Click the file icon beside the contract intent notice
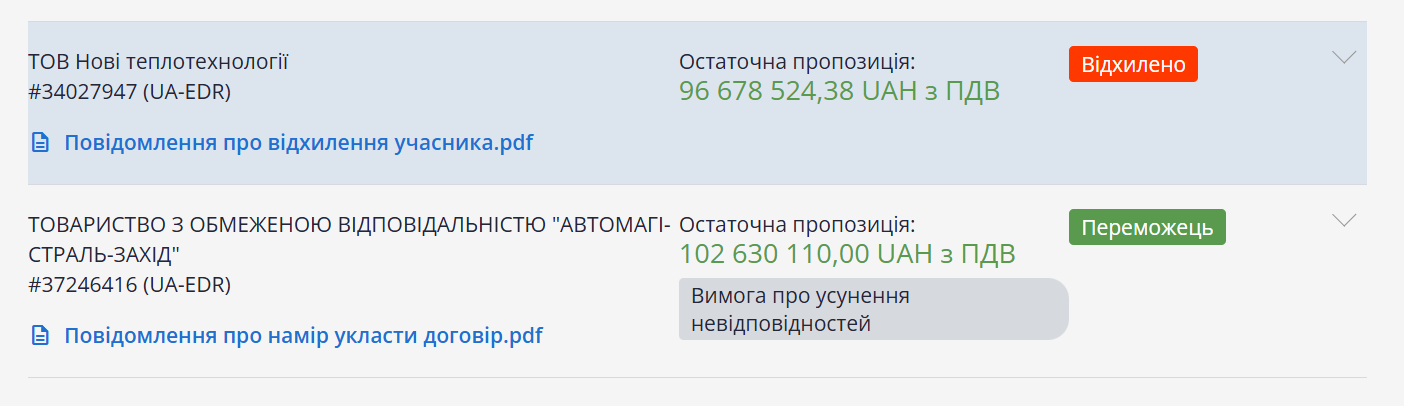This screenshot has width=1404, height=406. pos(40,335)
